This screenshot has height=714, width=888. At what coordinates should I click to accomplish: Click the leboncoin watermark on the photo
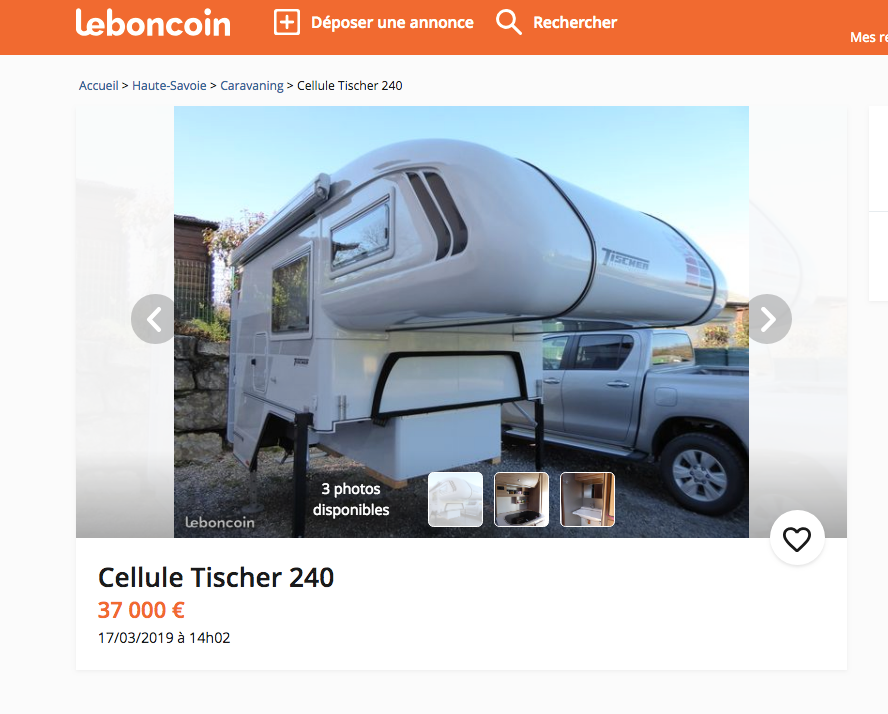(x=220, y=522)
